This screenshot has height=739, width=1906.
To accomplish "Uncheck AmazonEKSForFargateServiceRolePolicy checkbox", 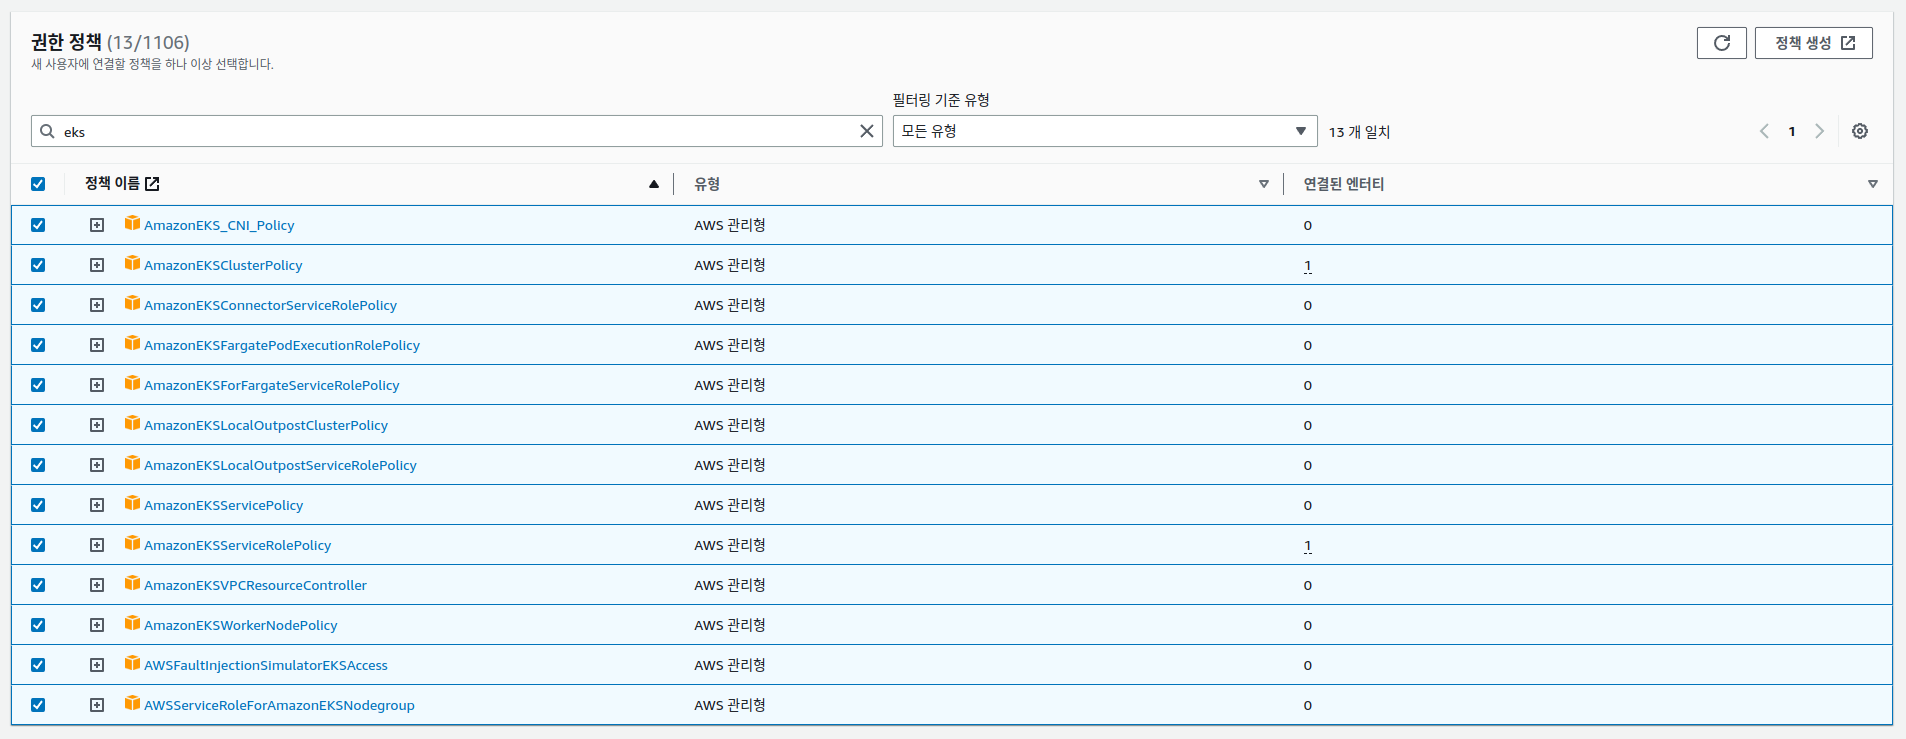I will (38, 385).
